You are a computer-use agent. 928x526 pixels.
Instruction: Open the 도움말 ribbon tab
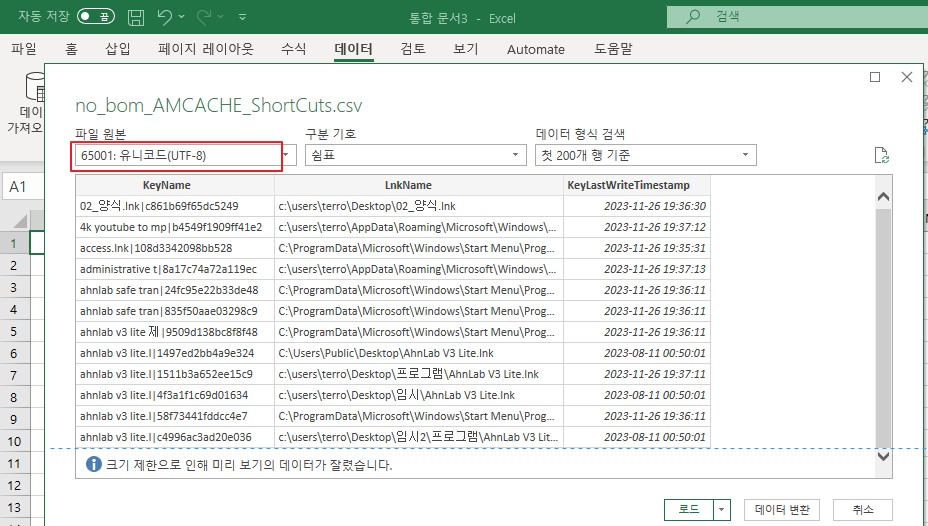613,49
